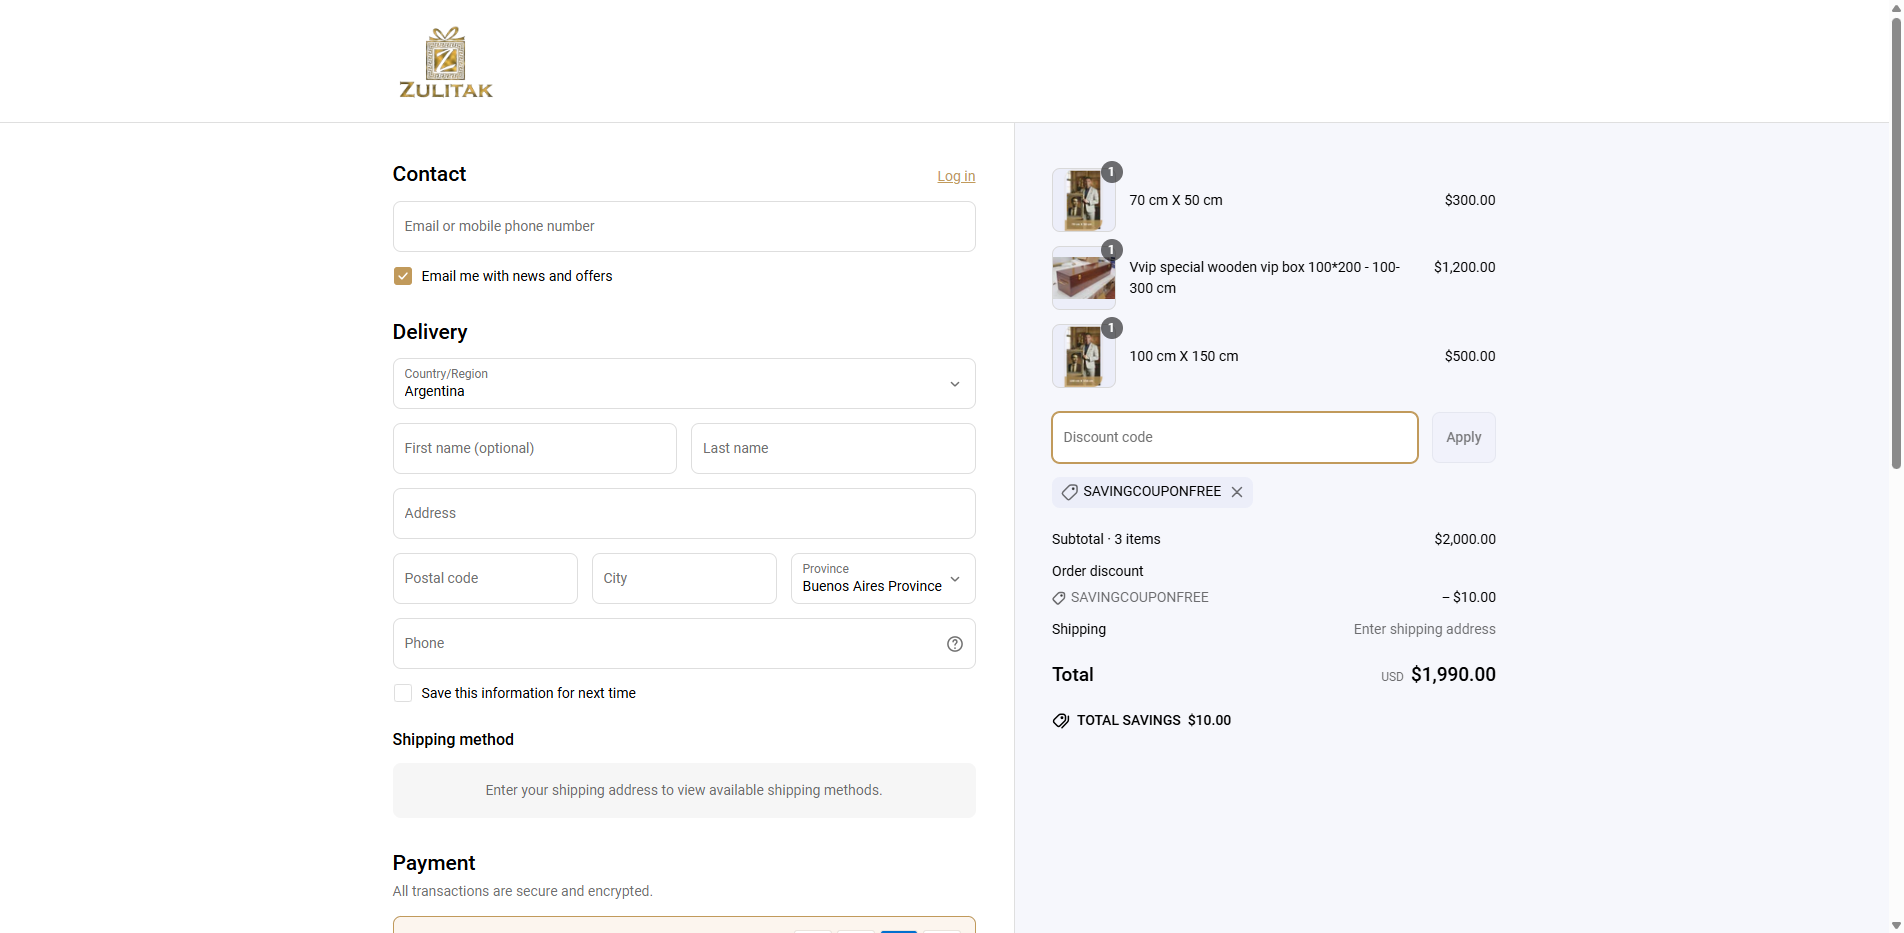Viewport: 1904px width, 933px height.
Task: Remove the SAVINGCOUPONFREE discount tag
Action: pyautogui.click(x=1237, y=492)
